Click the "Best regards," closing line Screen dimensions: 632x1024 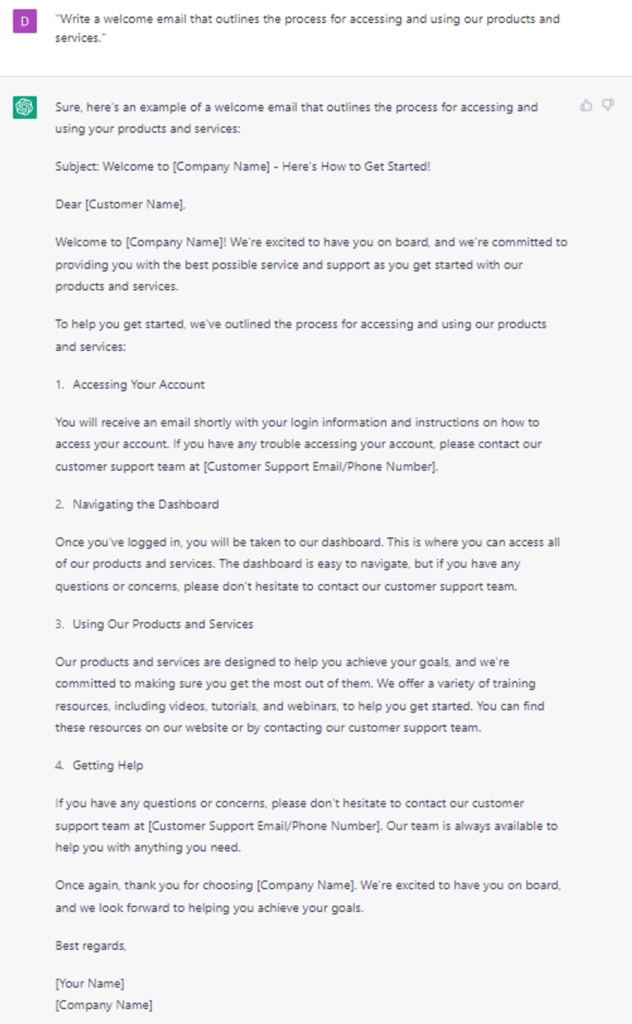[91, 945]
